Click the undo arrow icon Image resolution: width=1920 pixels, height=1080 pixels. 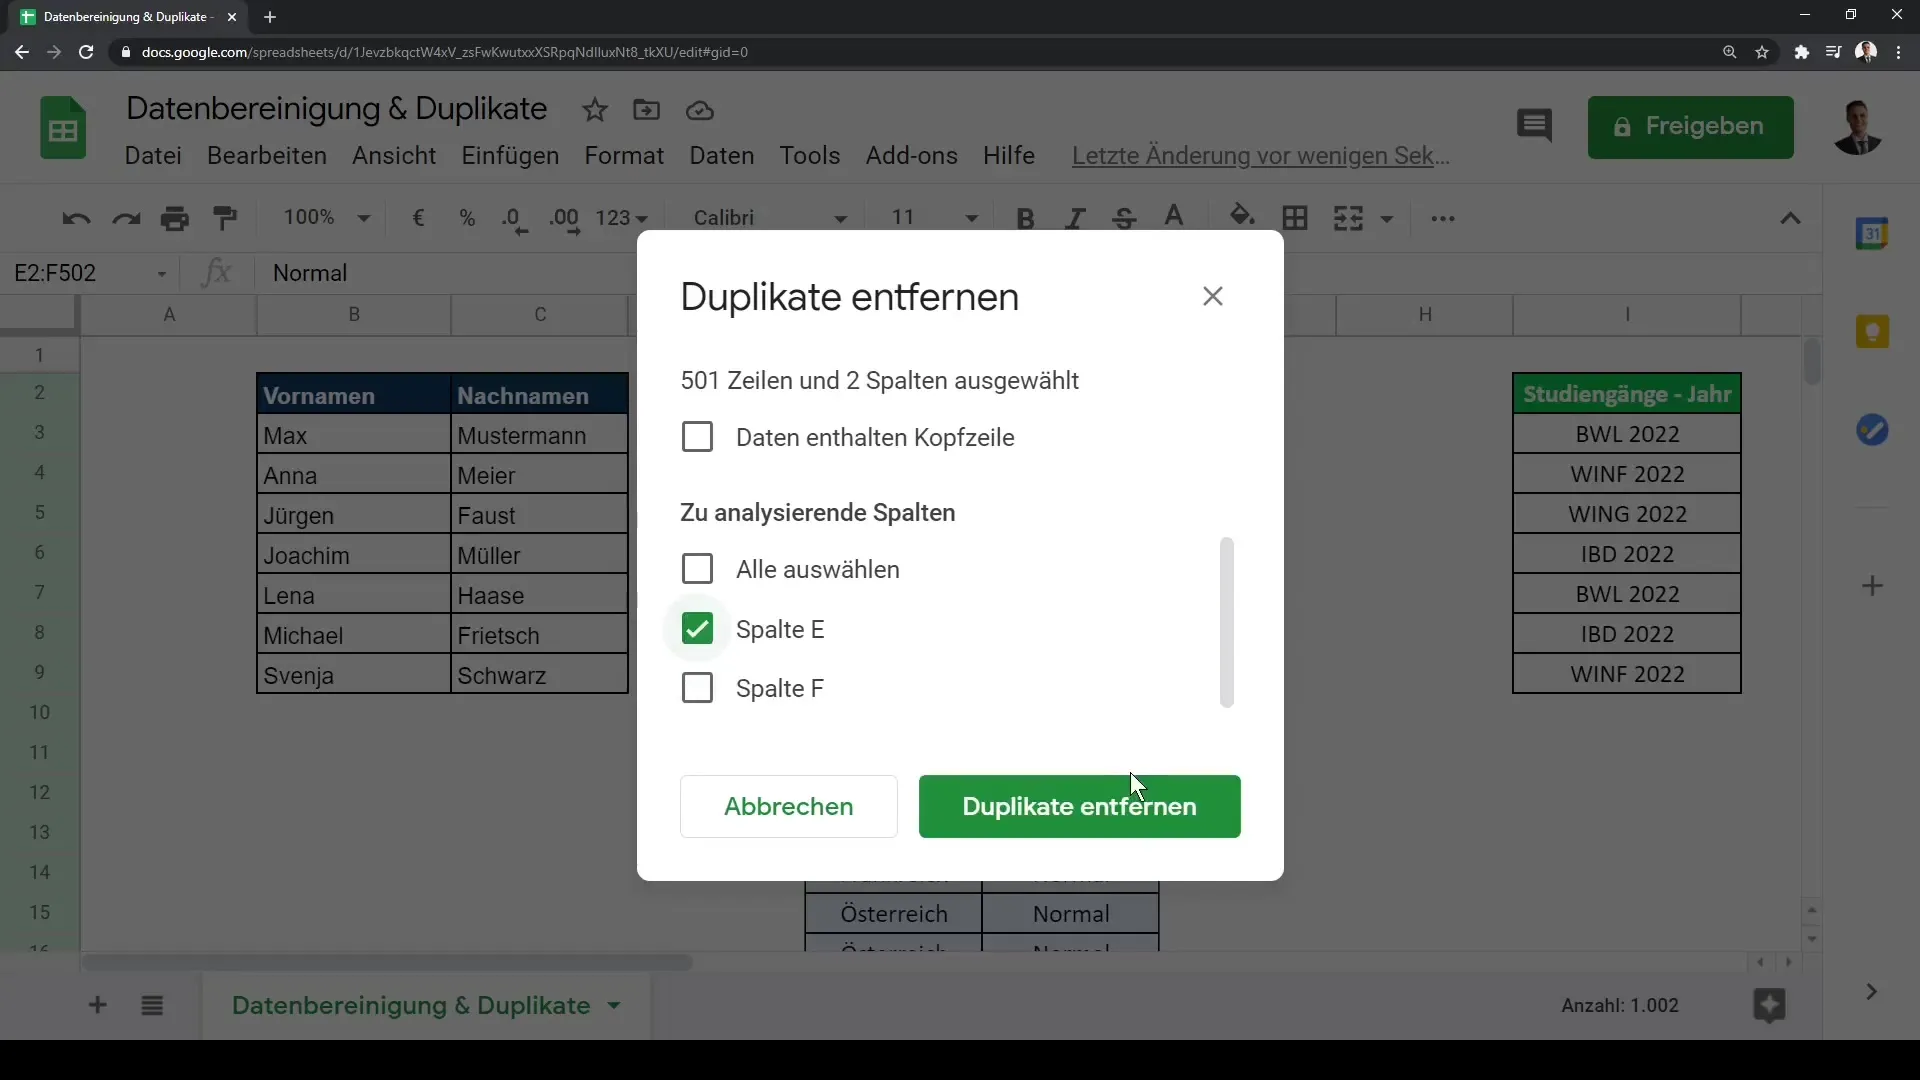(76, 218)
